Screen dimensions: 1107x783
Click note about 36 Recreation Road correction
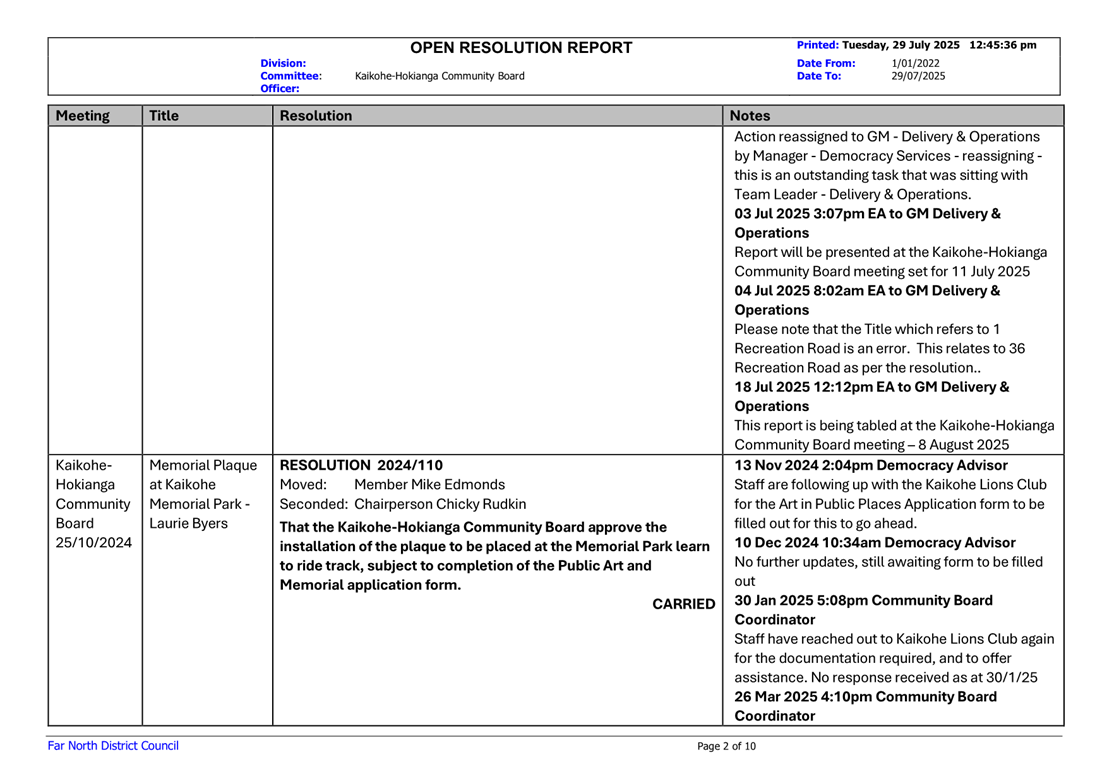[880, 348]
